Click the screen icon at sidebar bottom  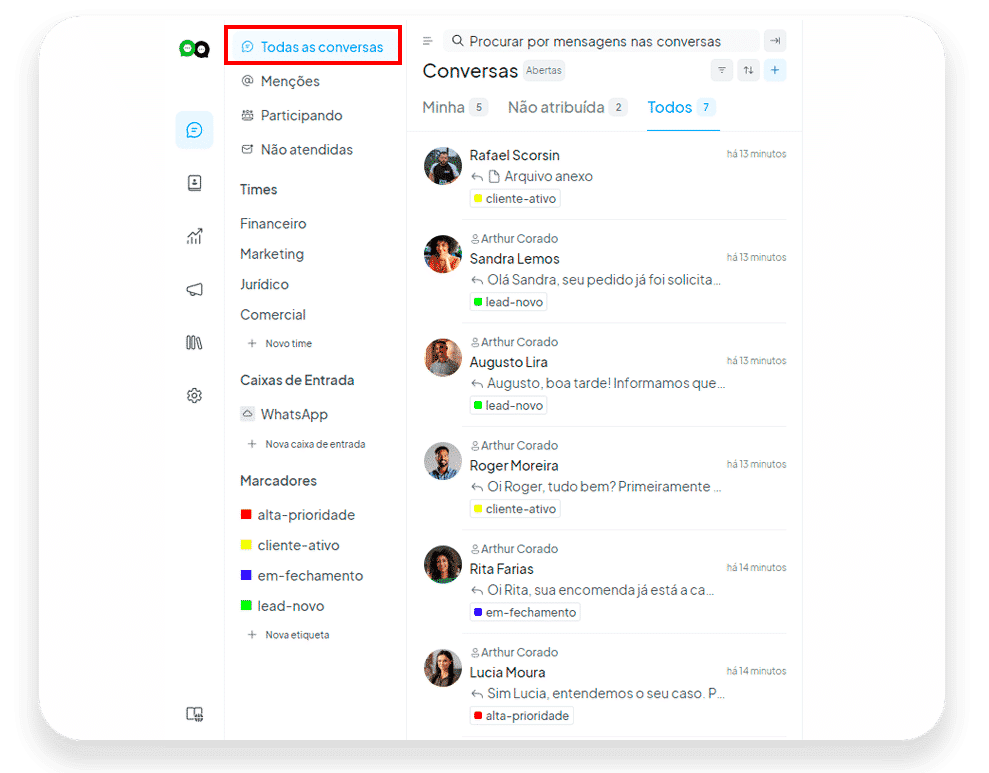194,714
